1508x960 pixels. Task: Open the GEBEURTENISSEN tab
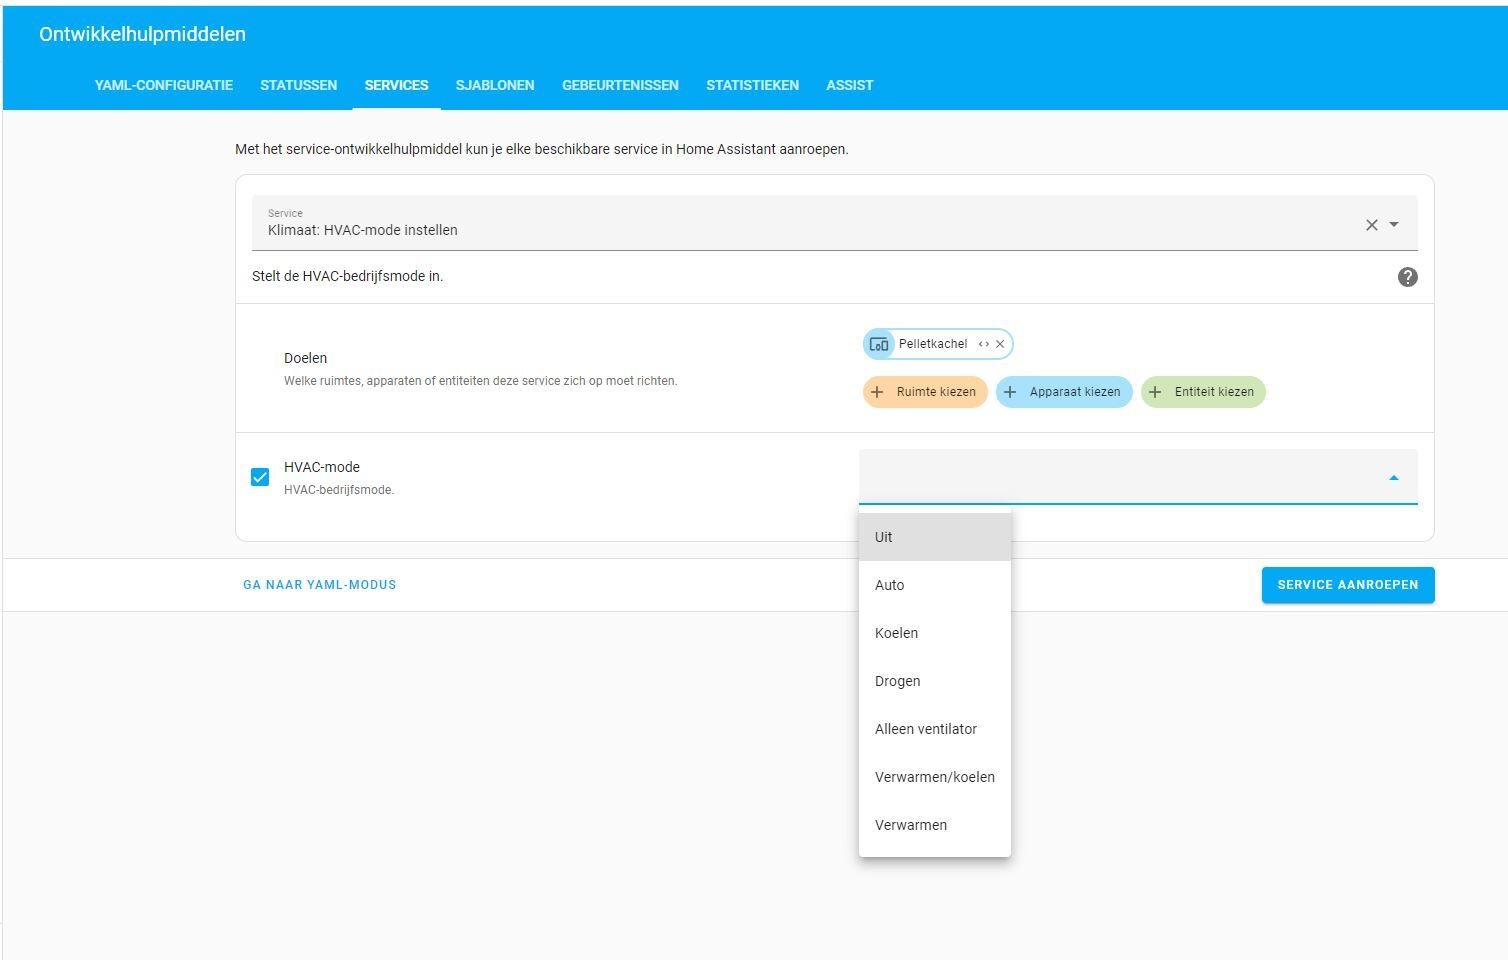620,85
